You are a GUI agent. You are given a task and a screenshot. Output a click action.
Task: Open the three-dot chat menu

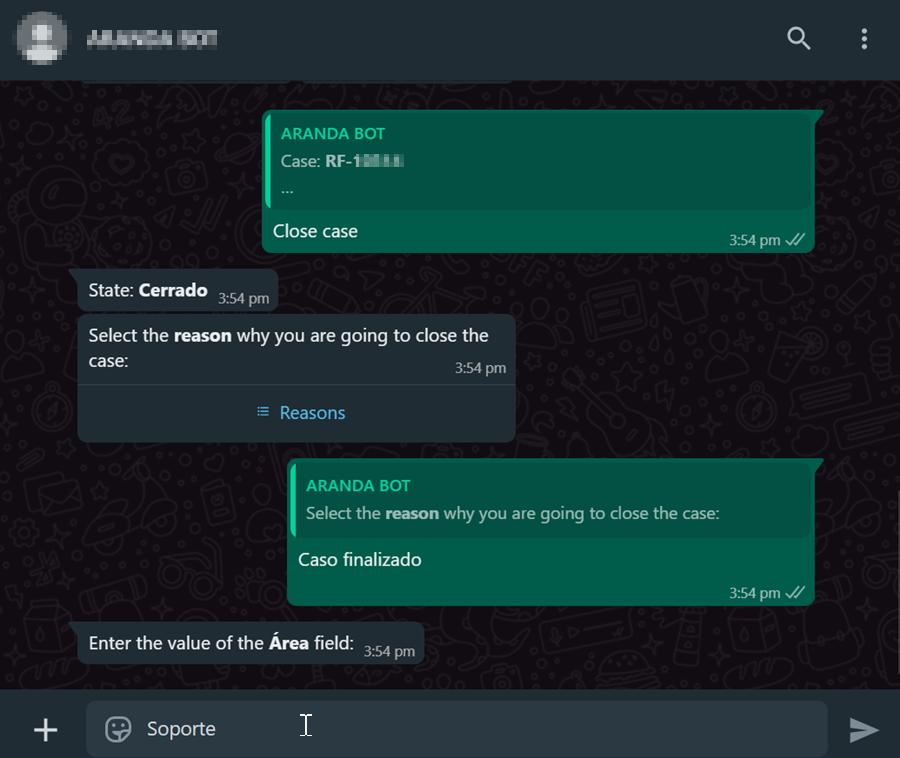(x=864, y=38)
